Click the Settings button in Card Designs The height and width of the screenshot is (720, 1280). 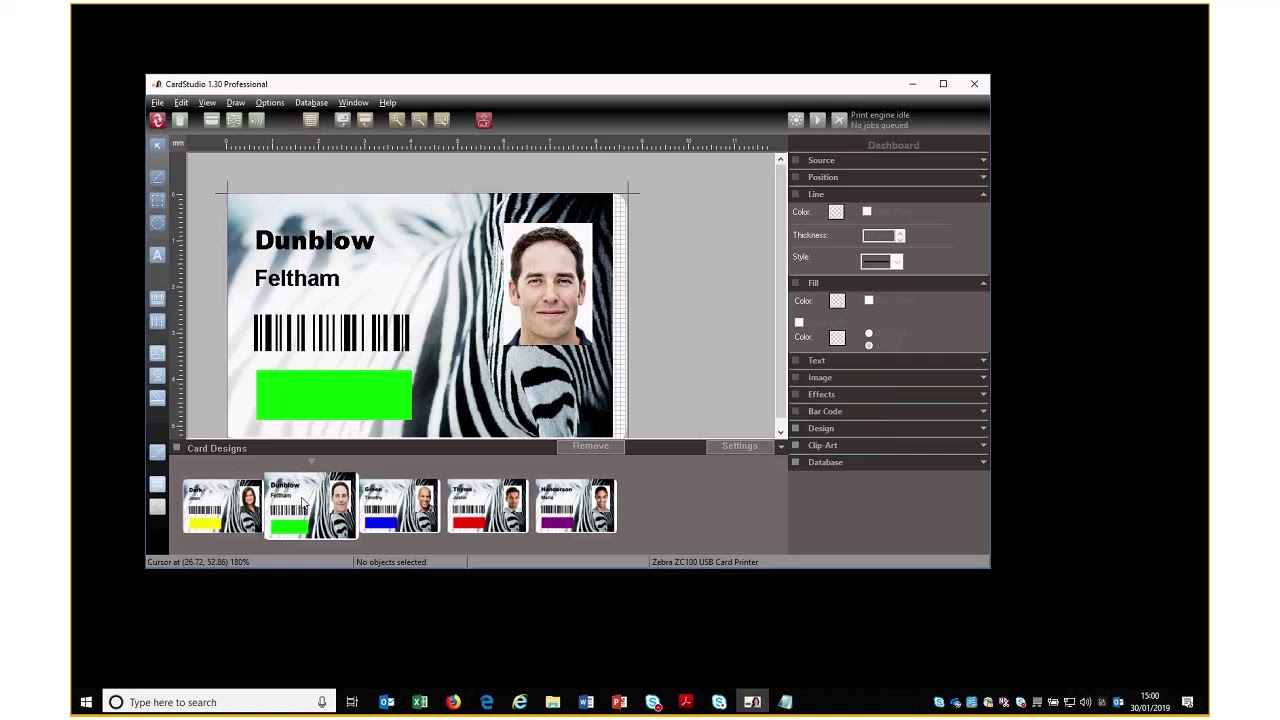point(740,446)
